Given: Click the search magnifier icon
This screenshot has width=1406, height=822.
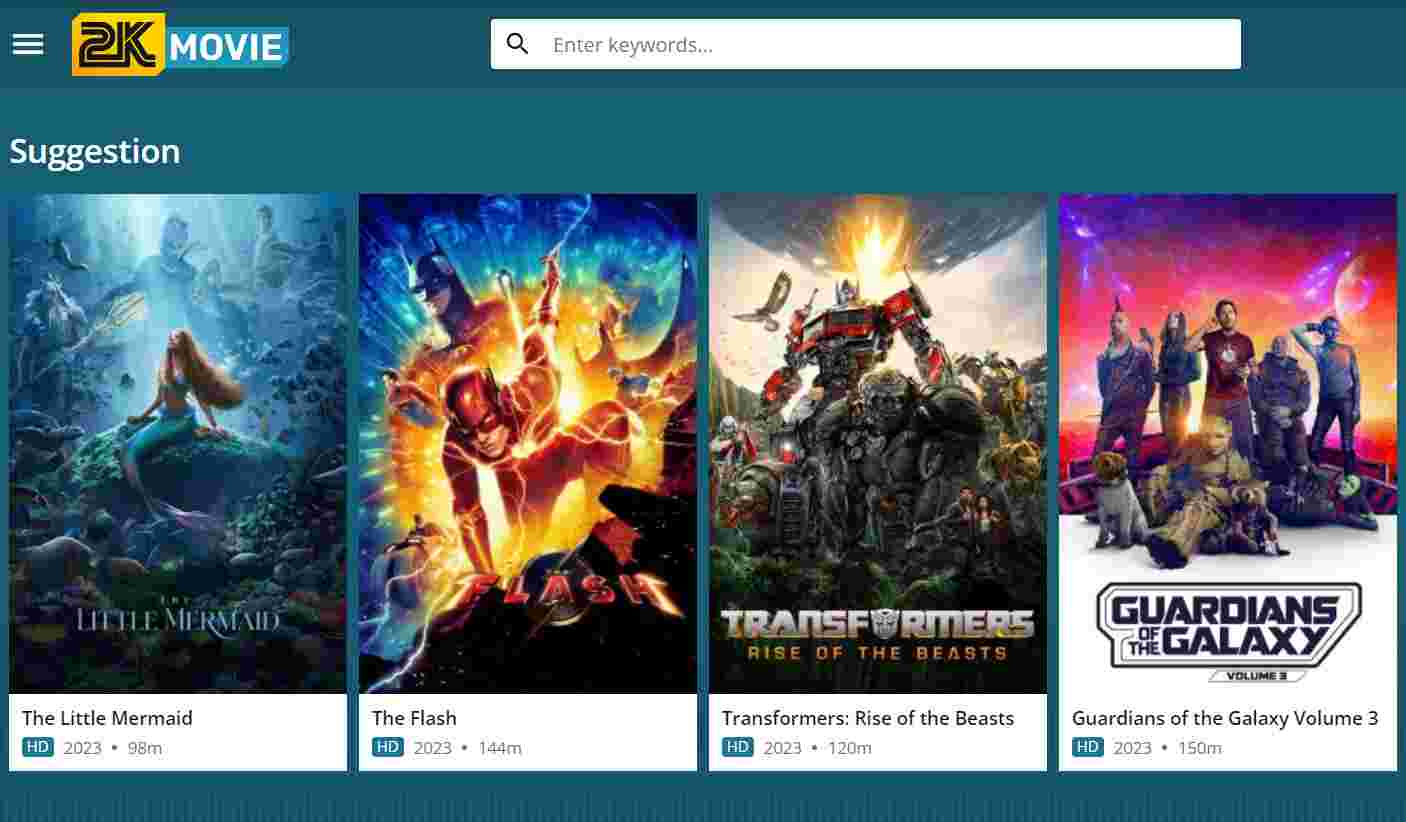Looking at the screenshot, I should coord(517,44).
